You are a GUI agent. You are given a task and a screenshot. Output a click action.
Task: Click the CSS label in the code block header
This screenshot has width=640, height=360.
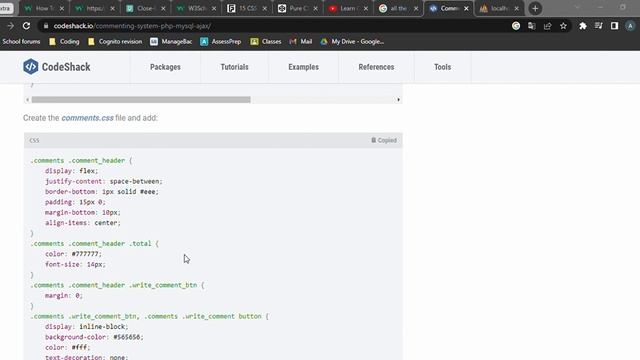(x=34, y=140)
